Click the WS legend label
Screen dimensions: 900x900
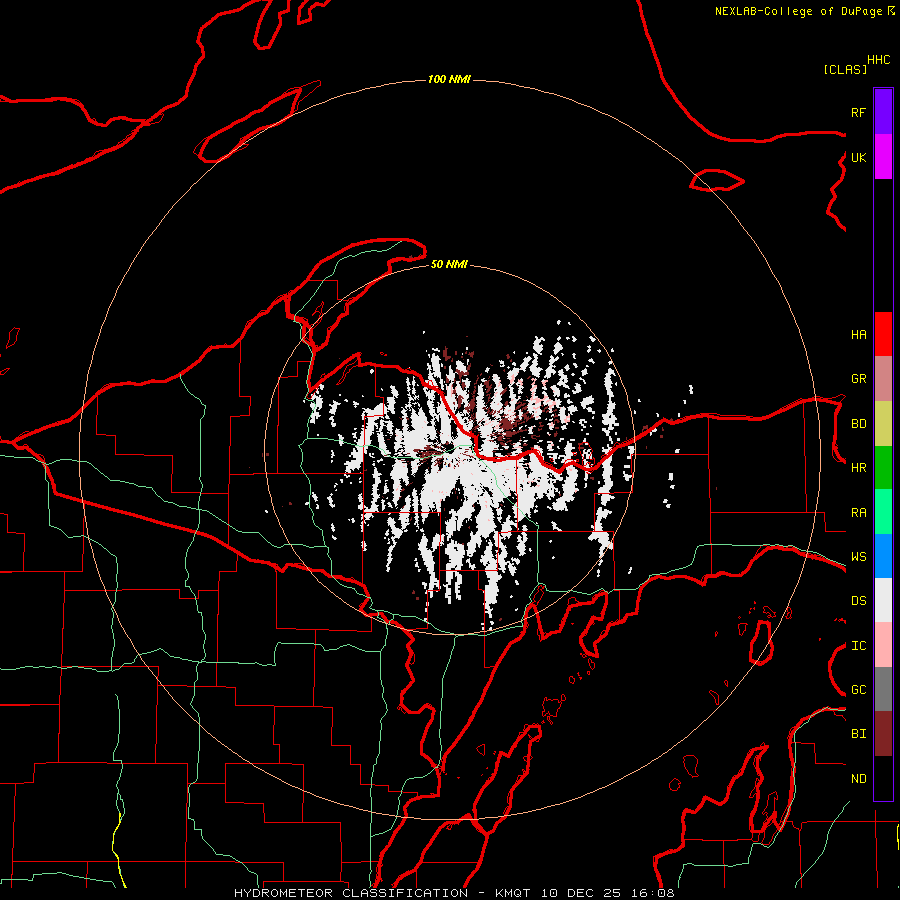(858, 557)
